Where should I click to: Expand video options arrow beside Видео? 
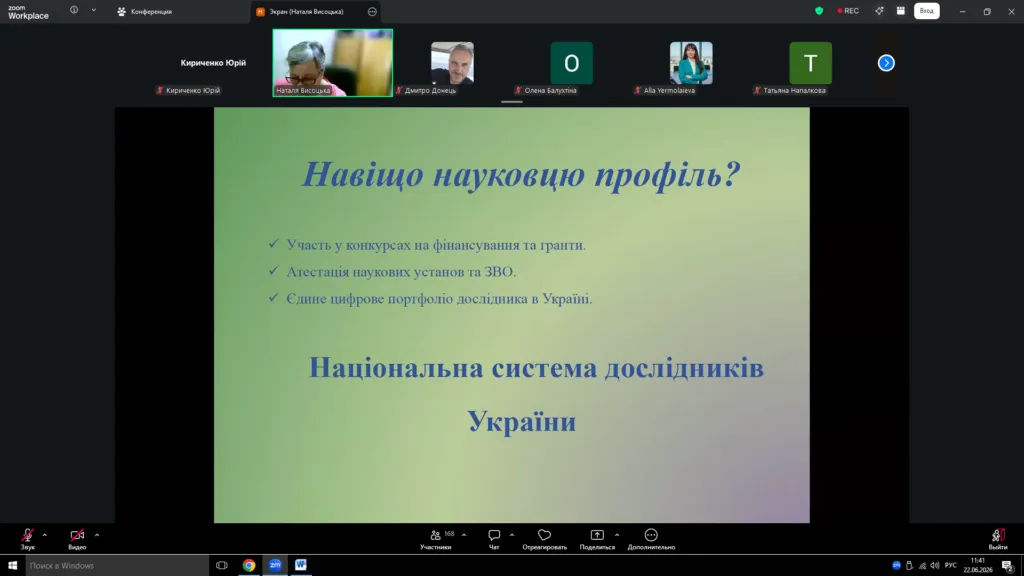click(x=97, y=535)
